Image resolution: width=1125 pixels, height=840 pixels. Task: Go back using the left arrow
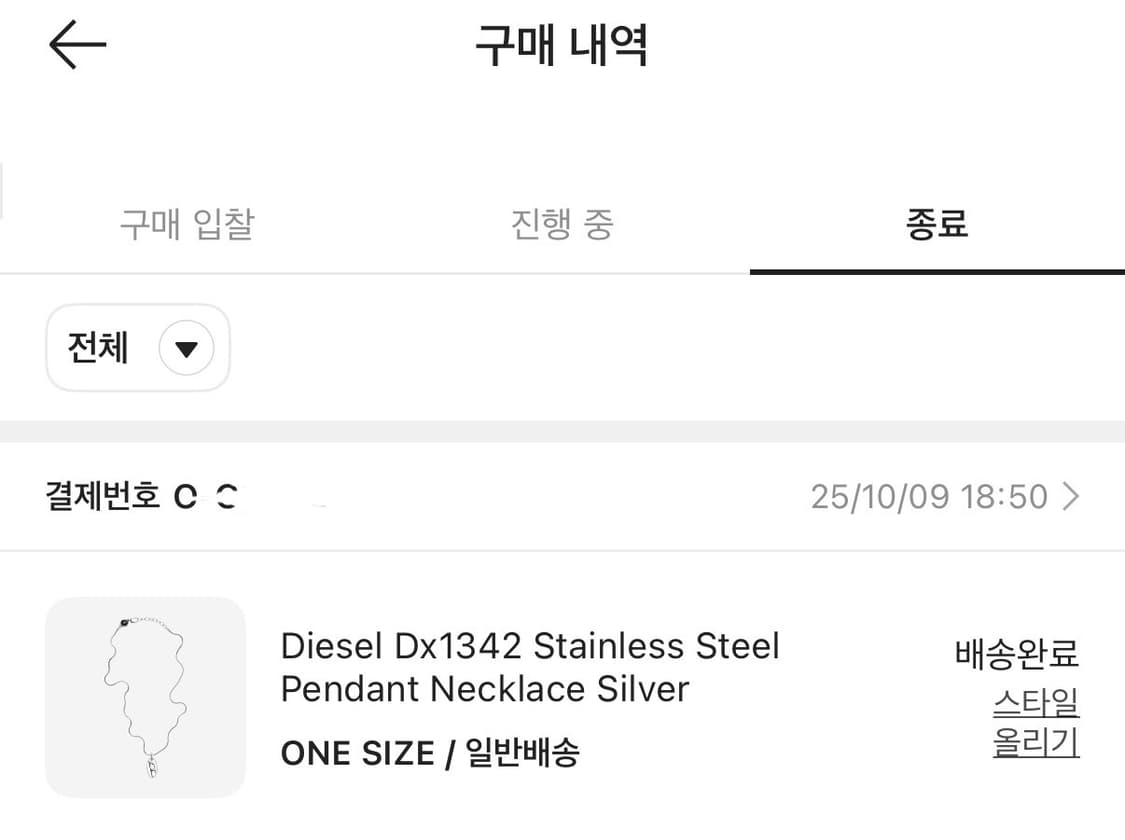pyautogui.click(x=77, y=45)
